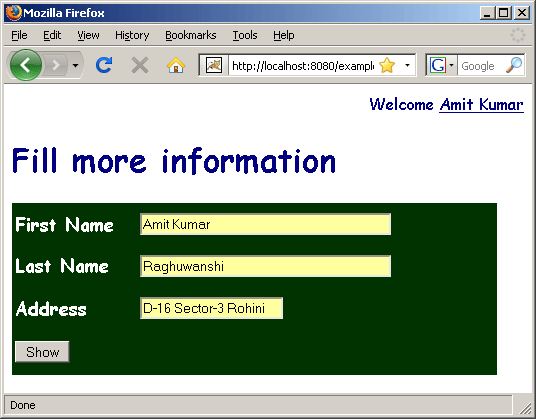Open the File menu
The height and width of the screenshot is (419, 536).
click(x=19, y=35)
